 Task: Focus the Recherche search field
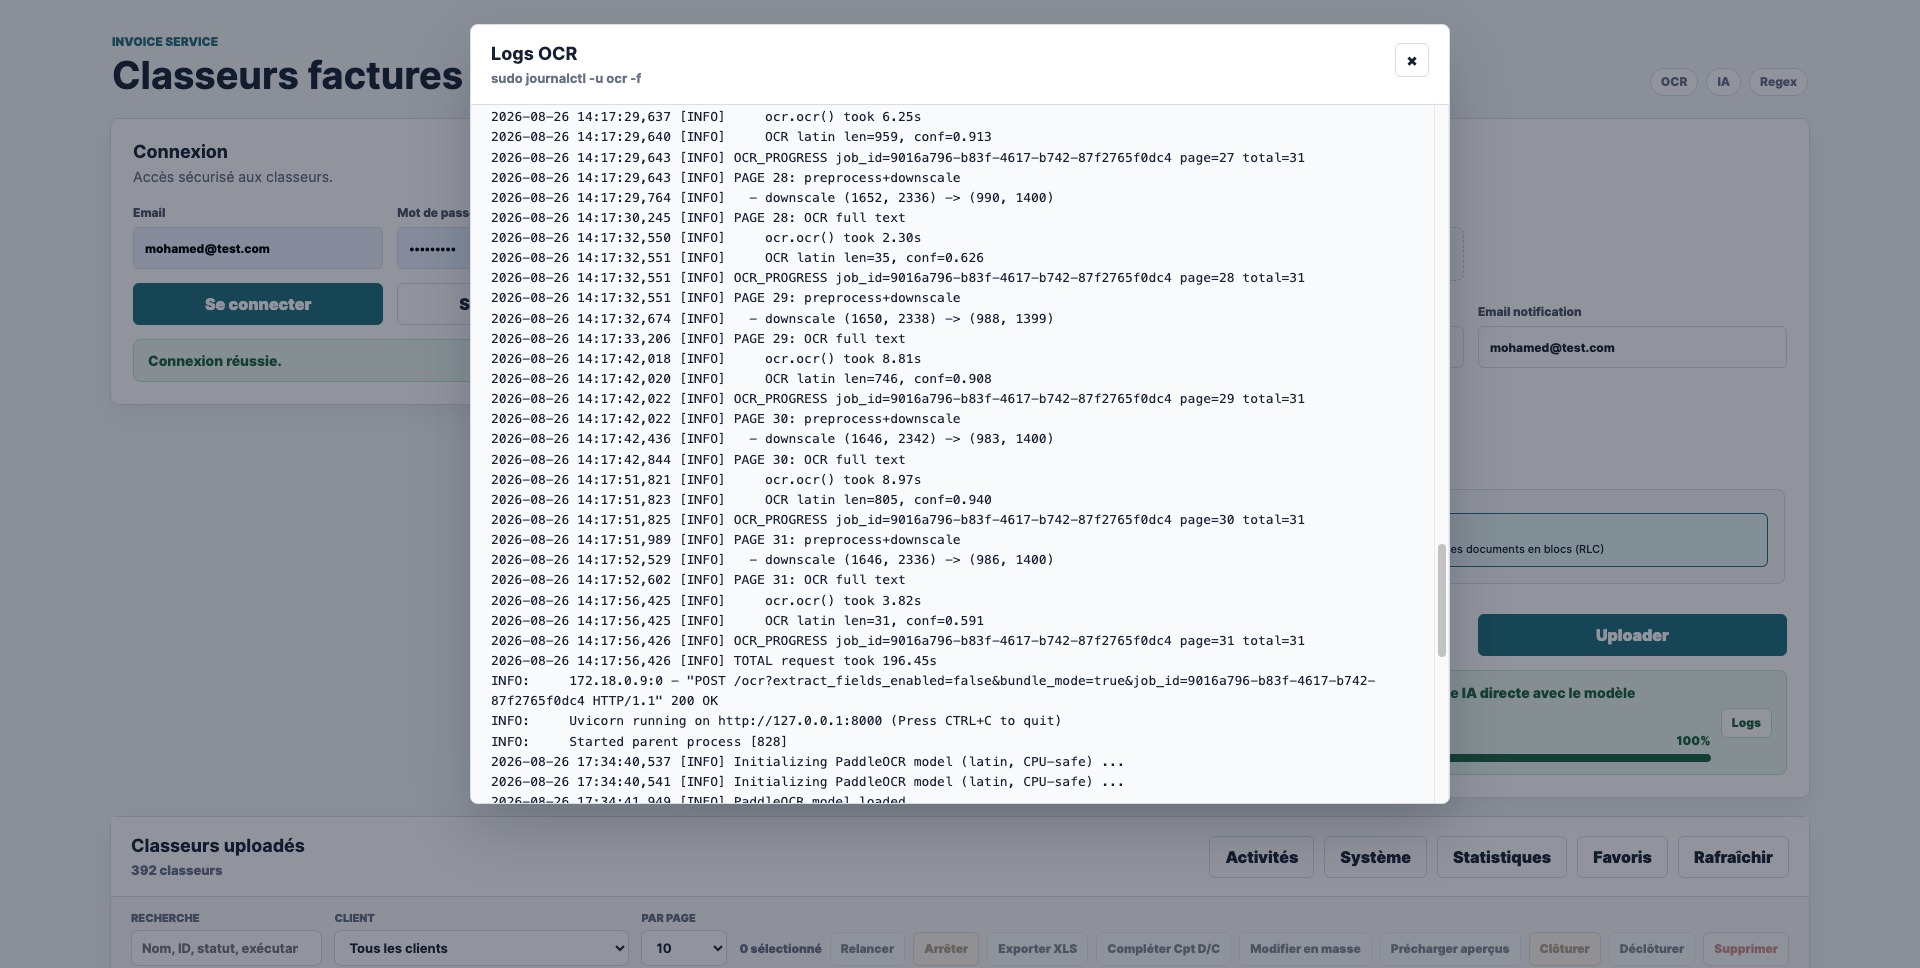click(226, 948)
